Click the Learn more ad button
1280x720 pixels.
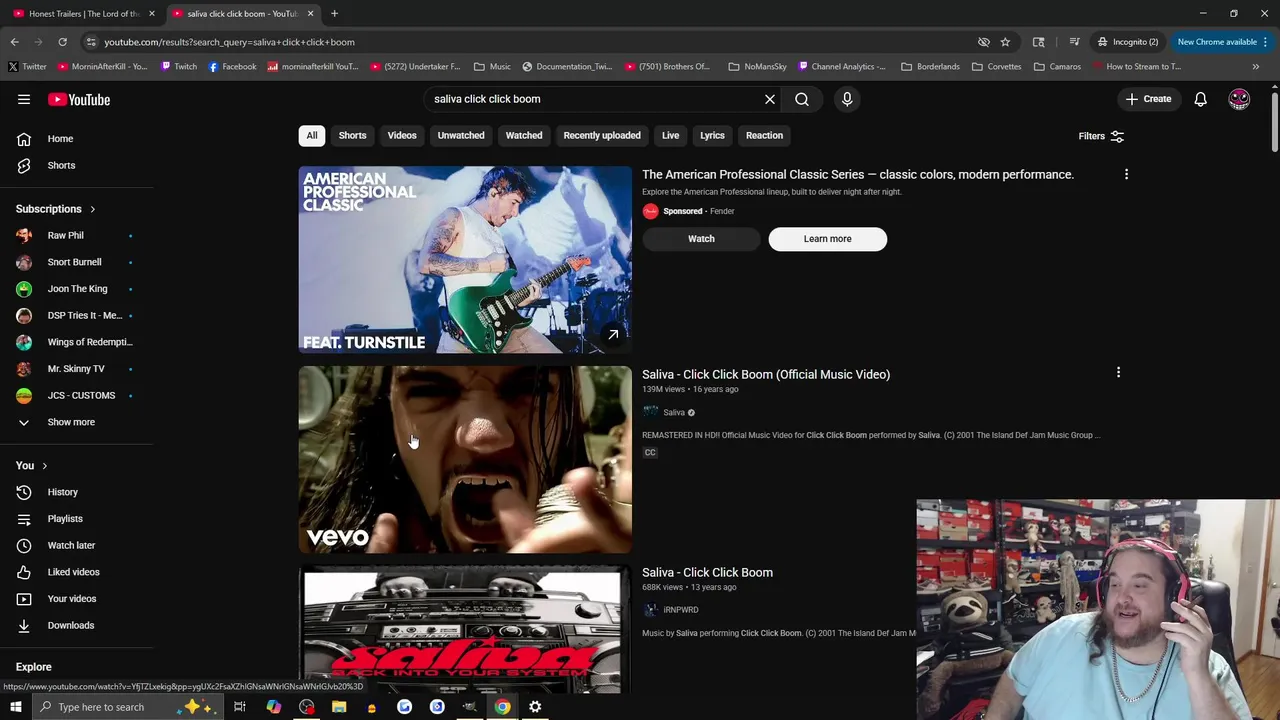coord(827,239)
